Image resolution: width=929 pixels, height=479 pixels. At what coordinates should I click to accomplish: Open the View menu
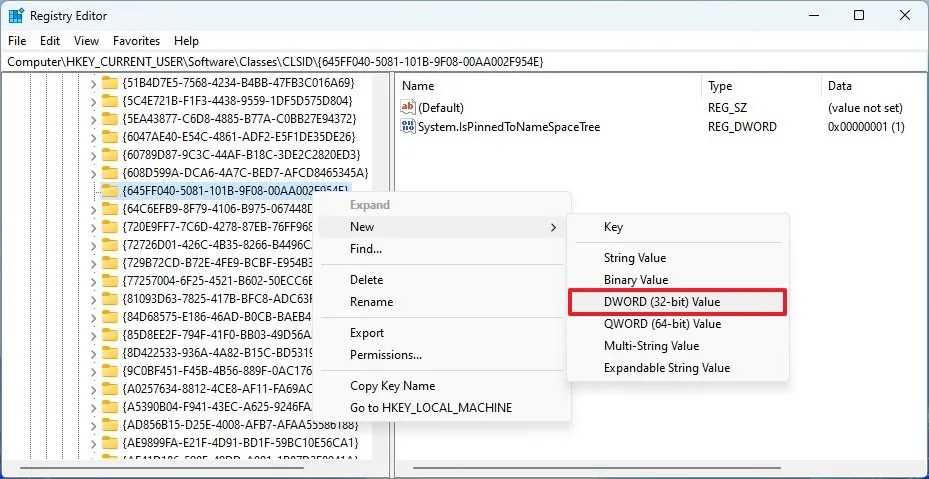click(87, 41)
